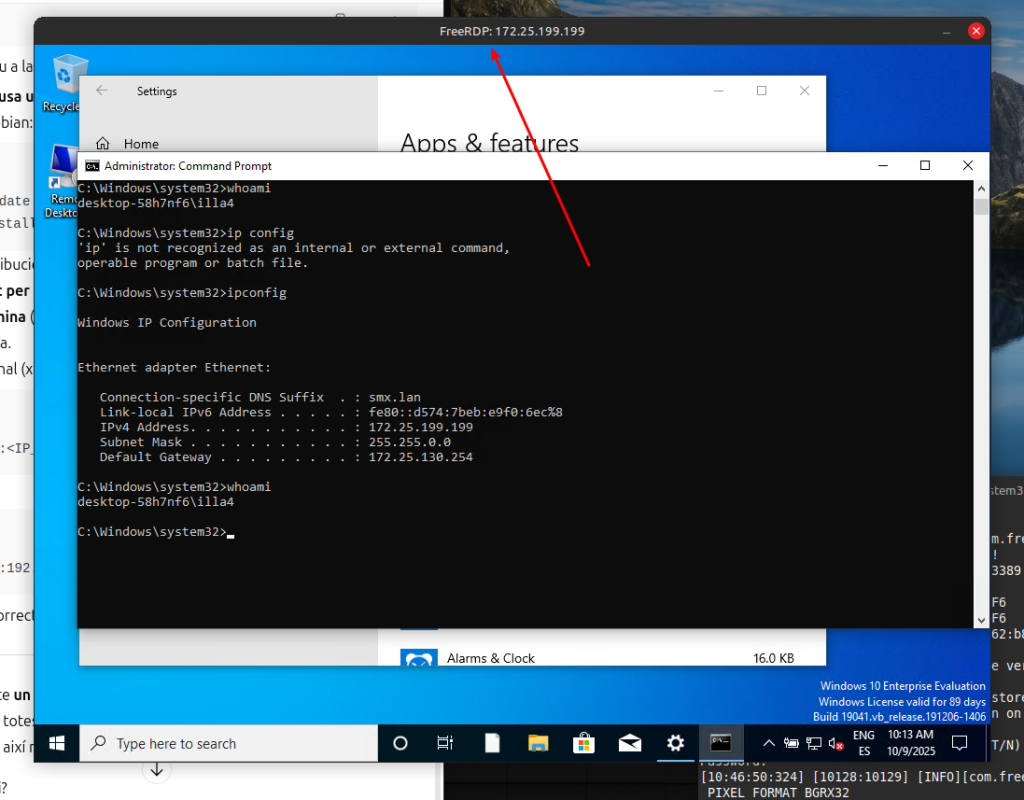Select the Command Prompt taskbar icon
The image size is (1024, 800).
[721, 743]
